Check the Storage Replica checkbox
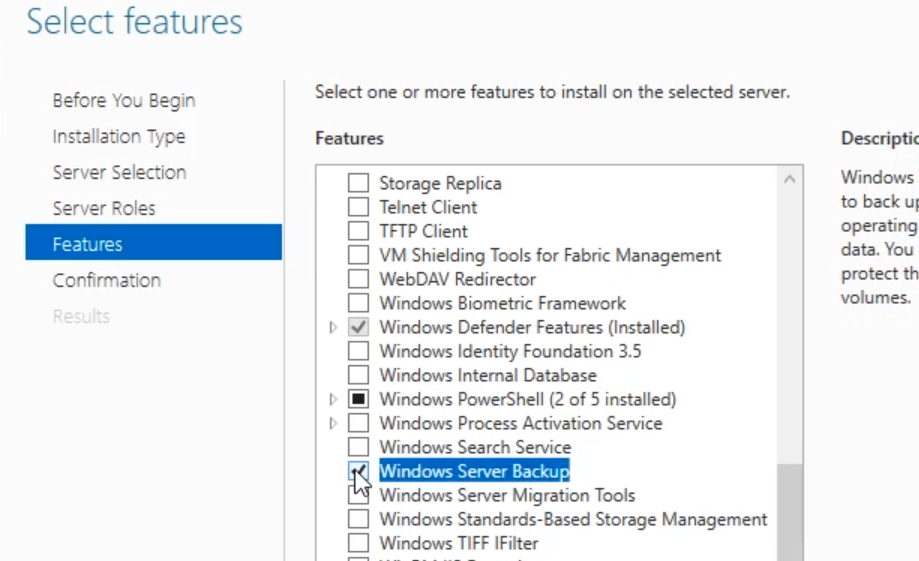This screenshot has height=561, width=919. tap(358, 183)
